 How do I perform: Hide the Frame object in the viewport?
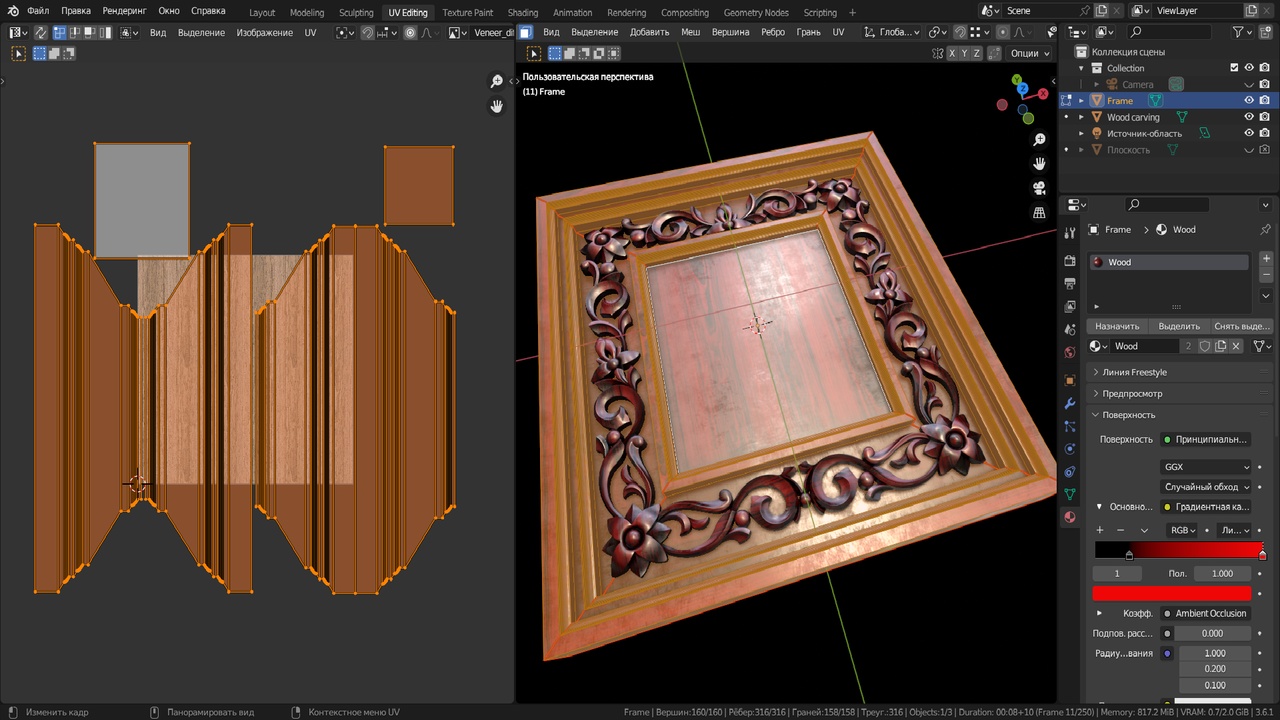1249,101
